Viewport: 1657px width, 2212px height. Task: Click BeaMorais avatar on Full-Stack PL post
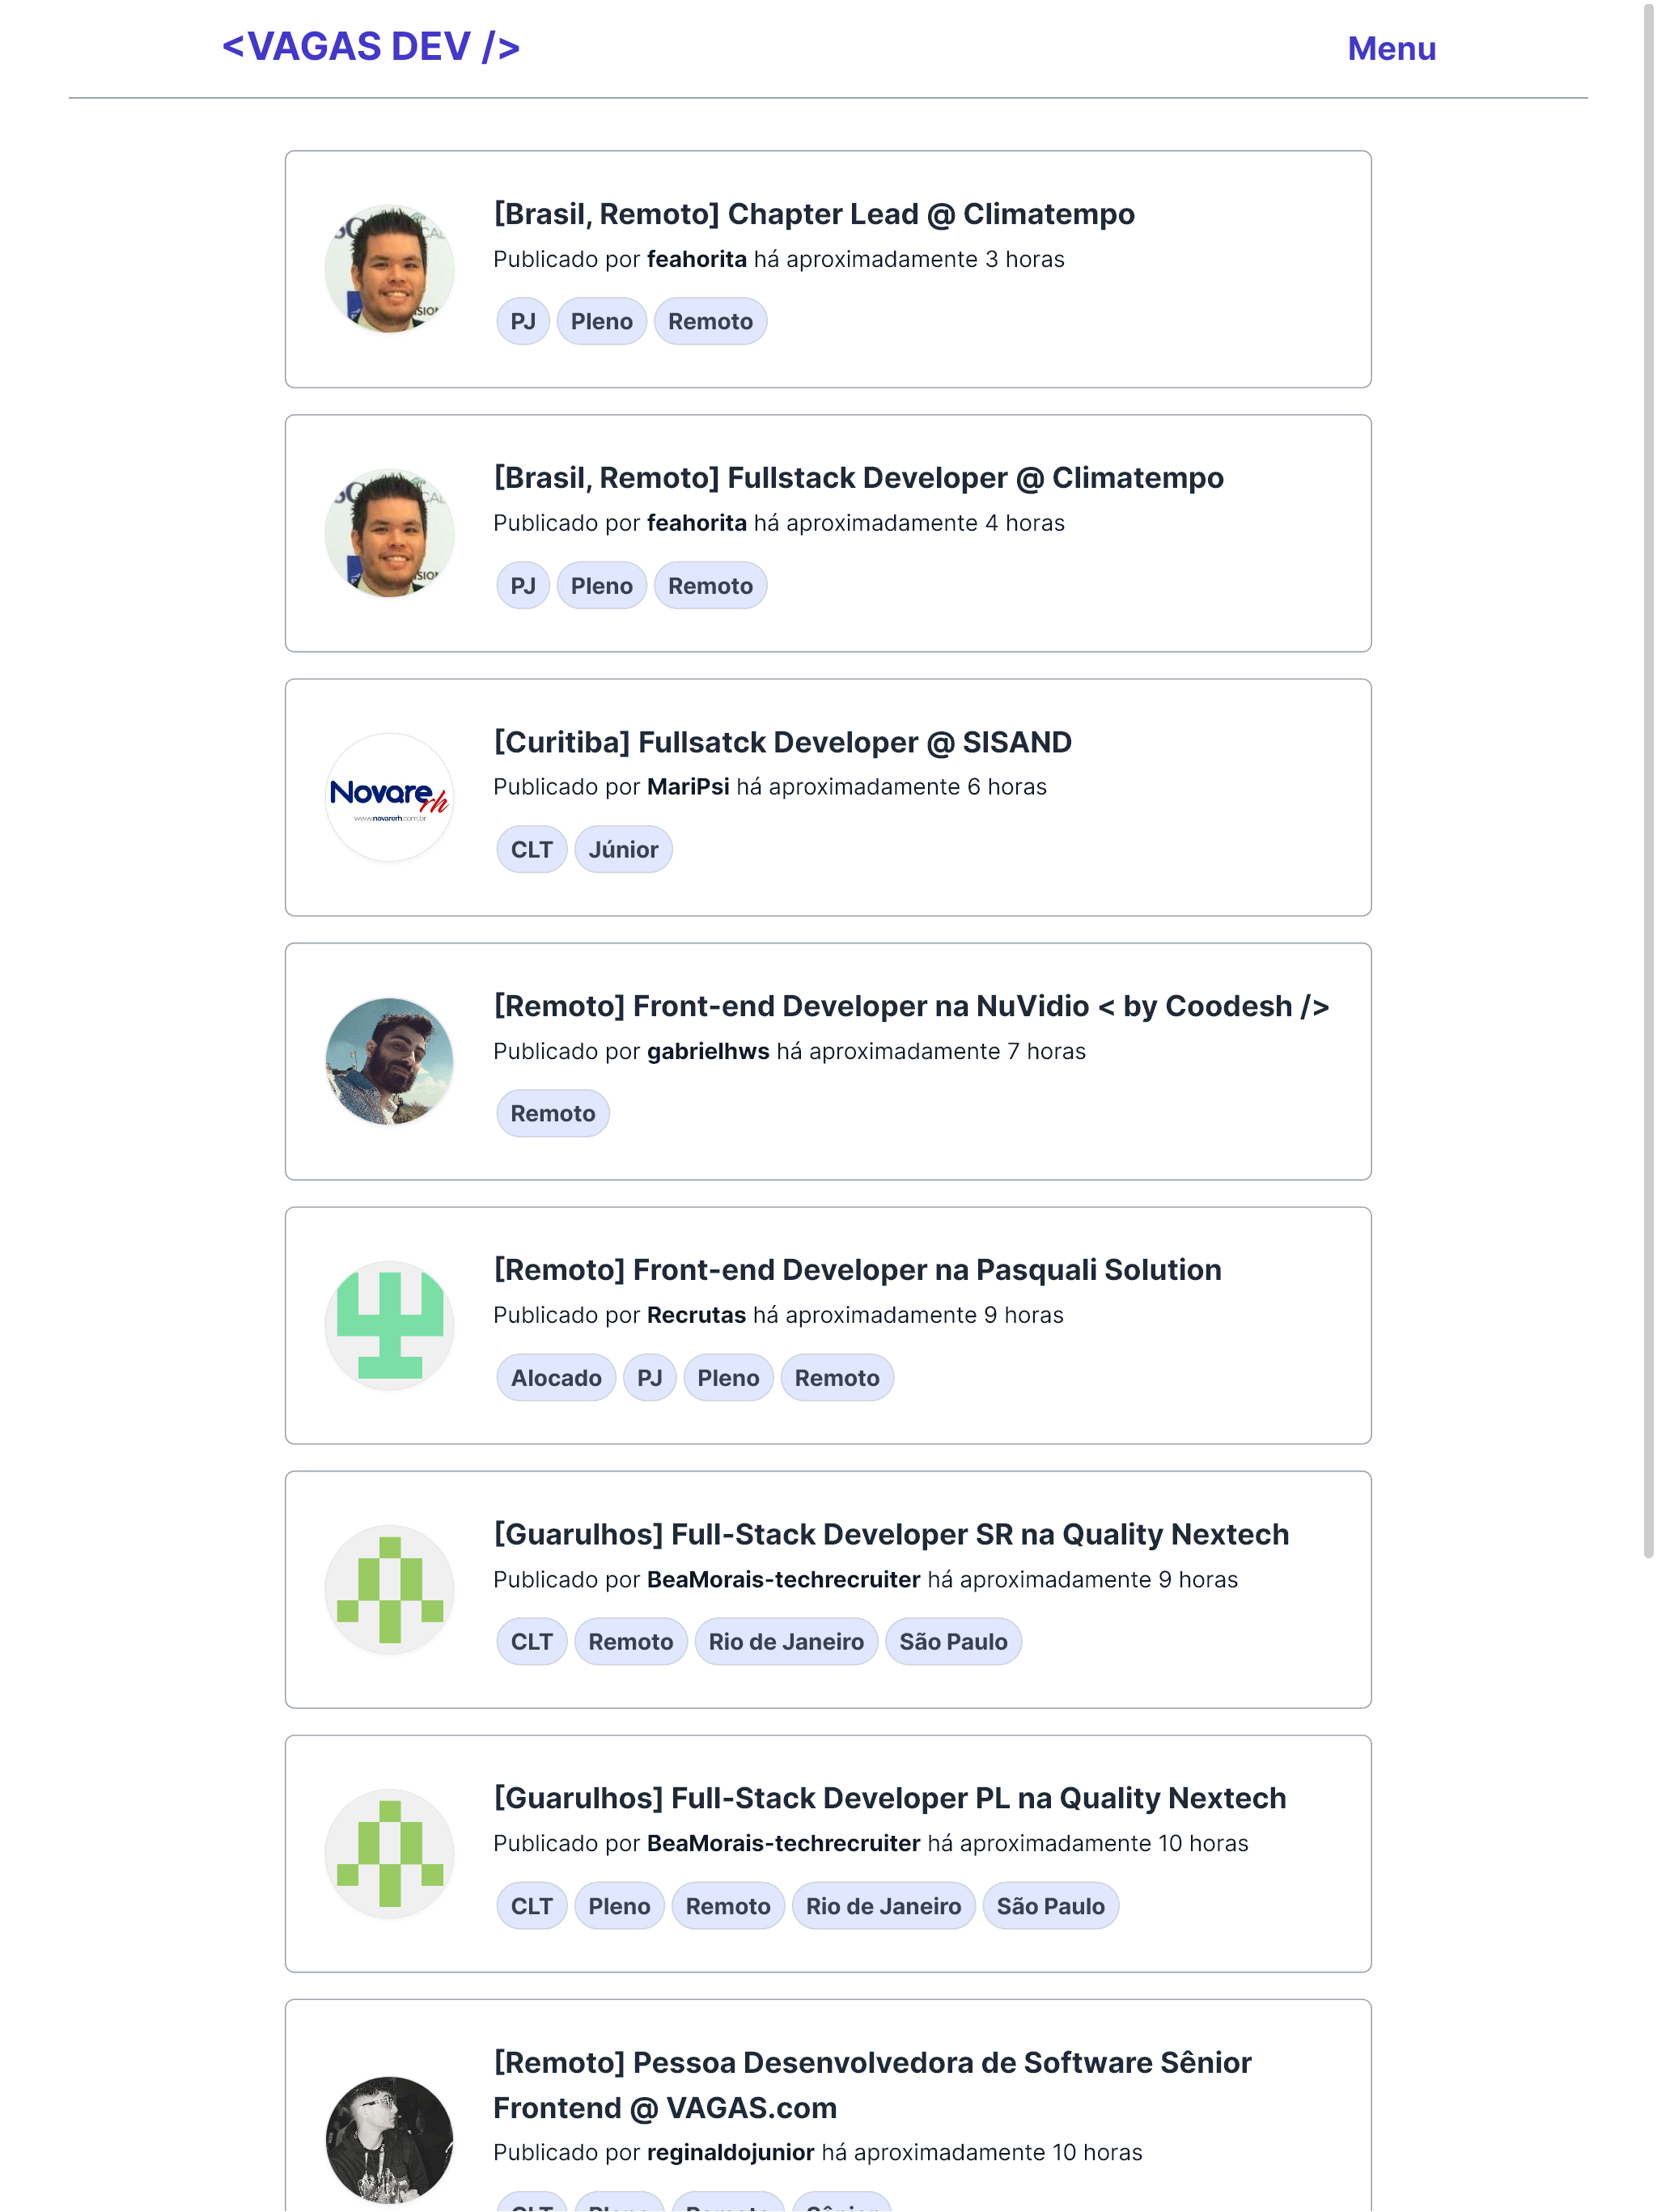(x=389, y=1853)
